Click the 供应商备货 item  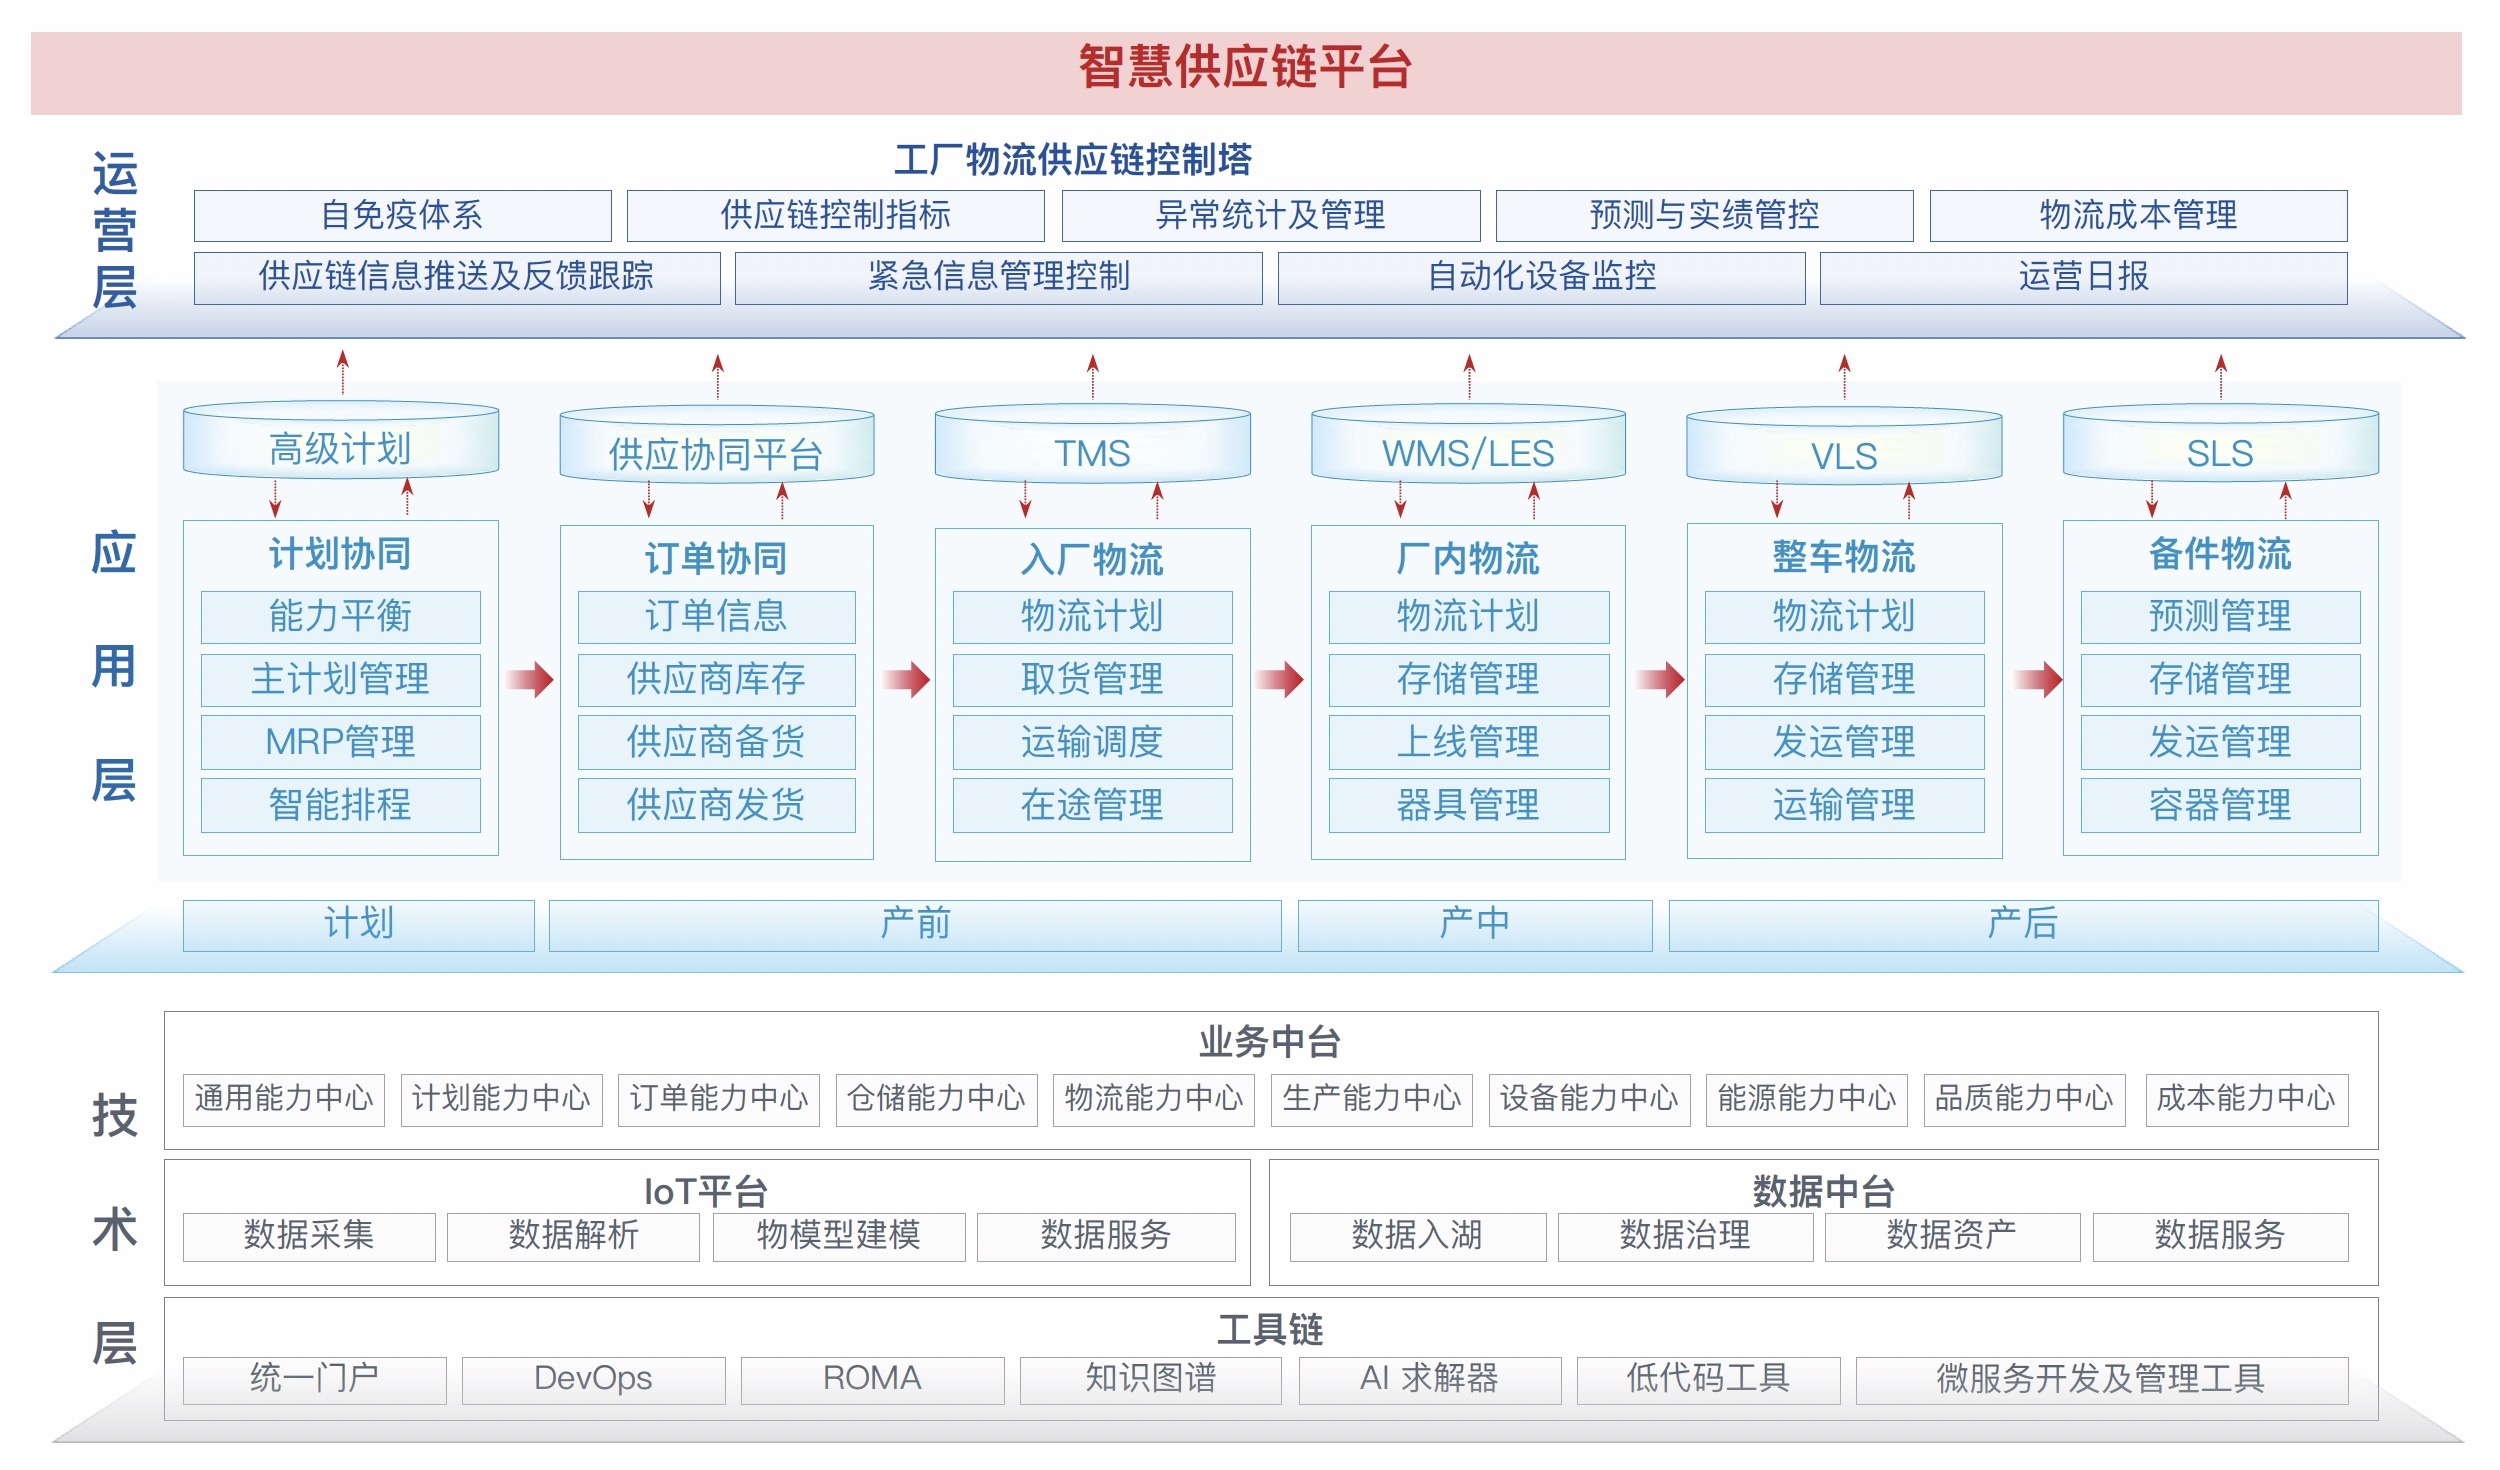click(716, 742)
